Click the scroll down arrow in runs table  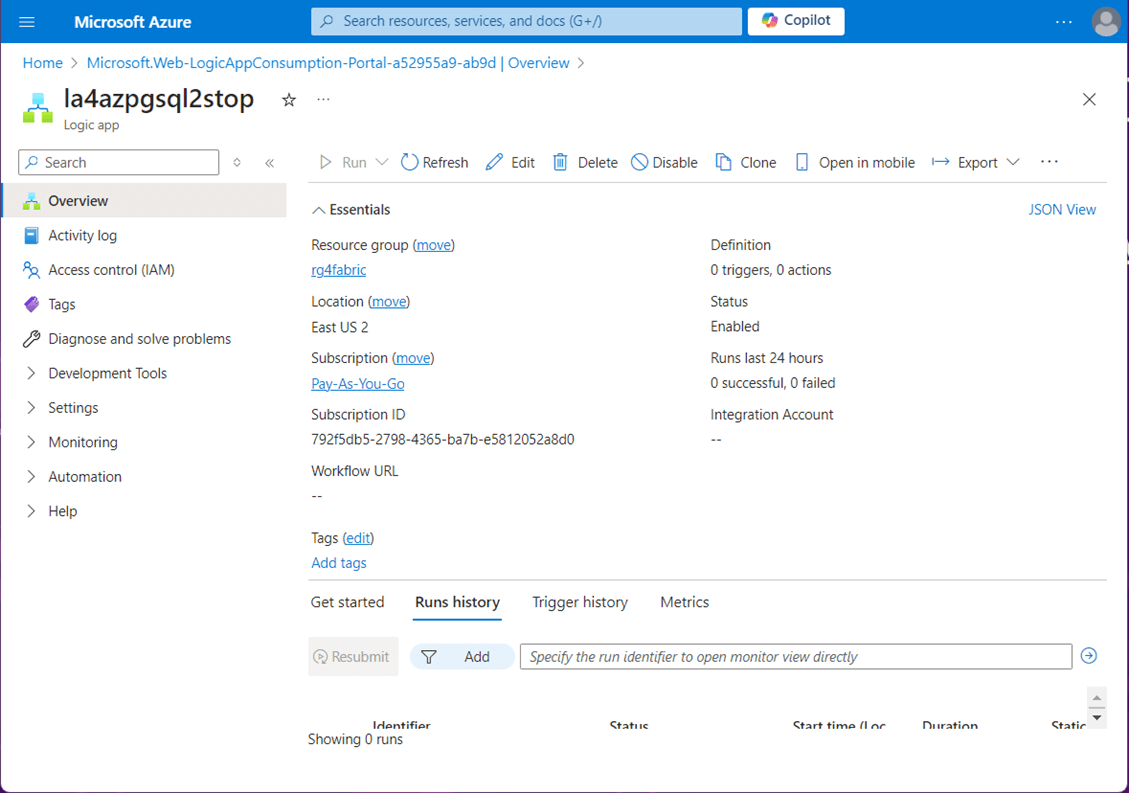tap(1097, 717)
